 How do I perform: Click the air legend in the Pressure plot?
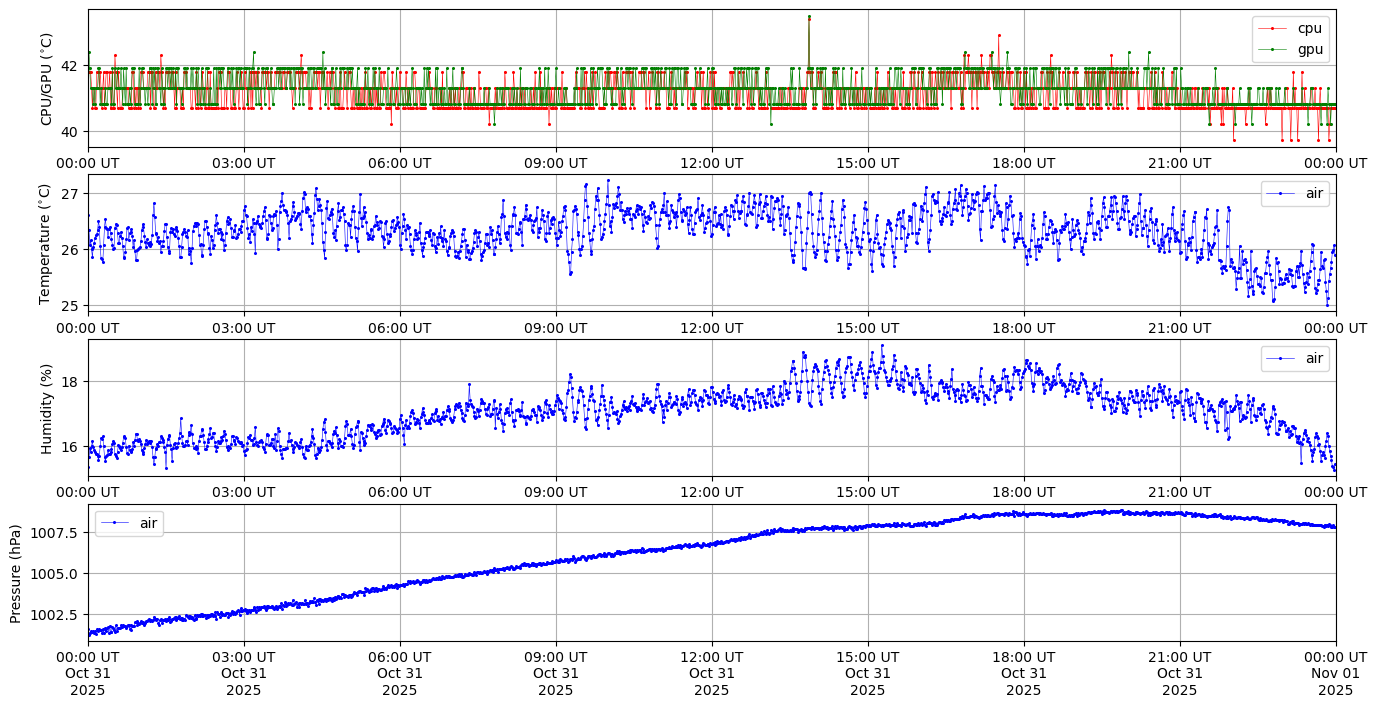point(129,523)
